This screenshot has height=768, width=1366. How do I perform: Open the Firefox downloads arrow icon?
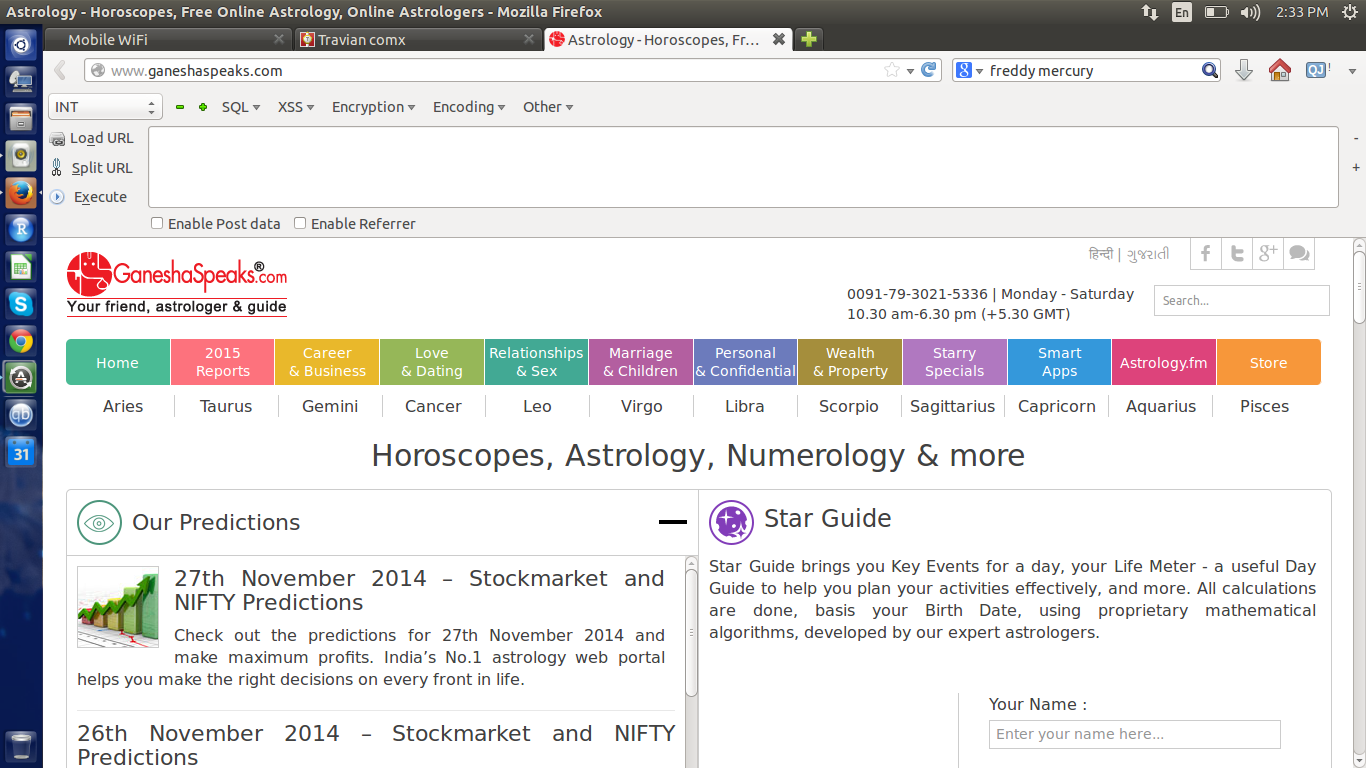click(1244, 70)
